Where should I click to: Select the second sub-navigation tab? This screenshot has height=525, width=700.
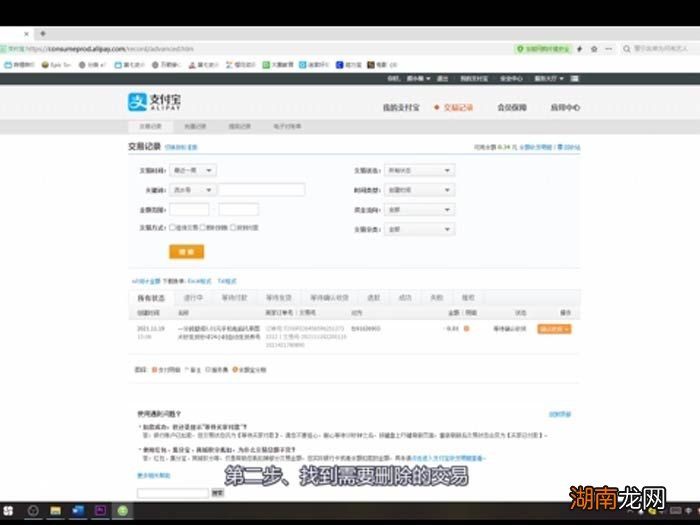click(x=195, y=126)
